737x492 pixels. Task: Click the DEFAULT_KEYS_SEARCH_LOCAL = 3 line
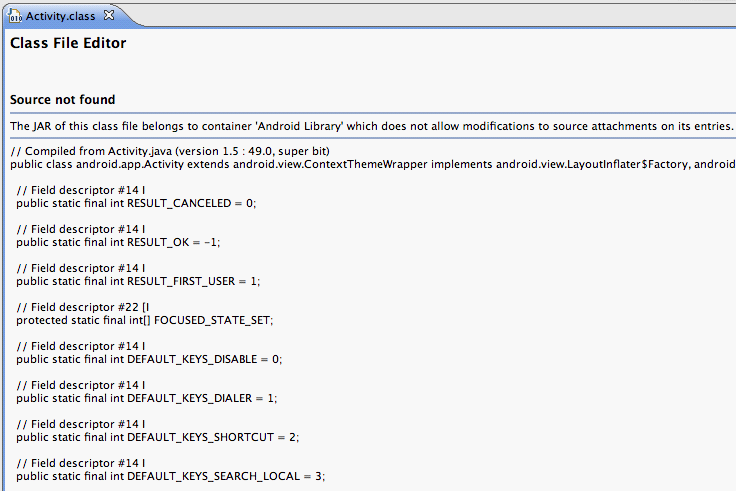pyautogui.click(x=171, y=476)
